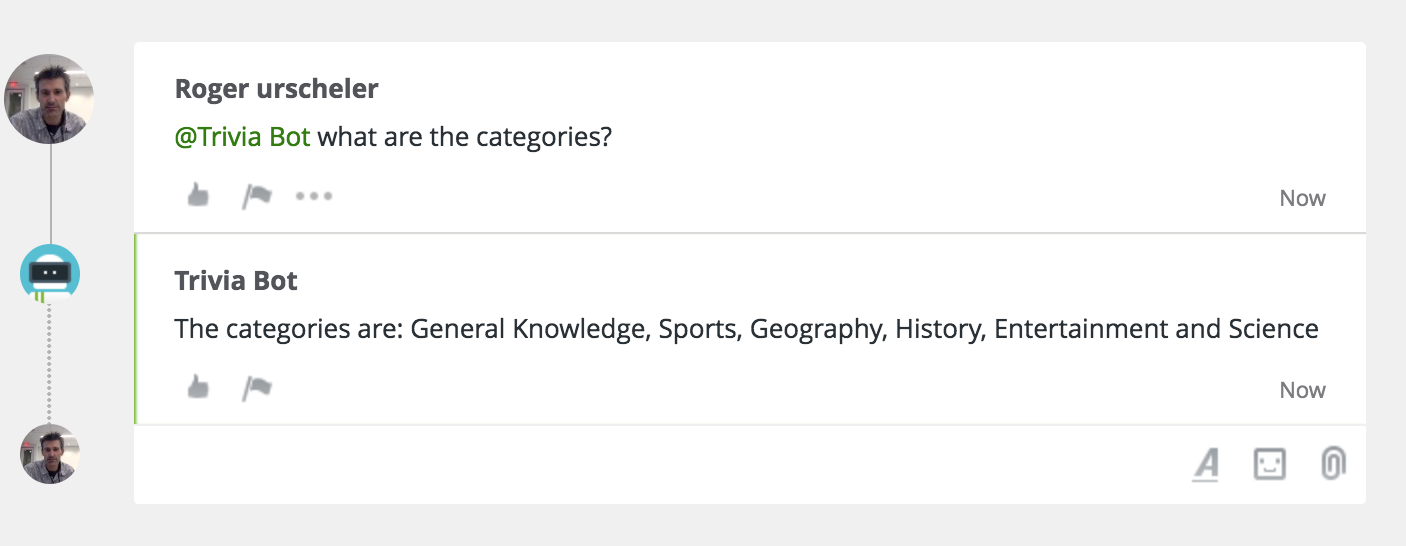
Task: Click Roger's question message text
Action: (464, 137)
